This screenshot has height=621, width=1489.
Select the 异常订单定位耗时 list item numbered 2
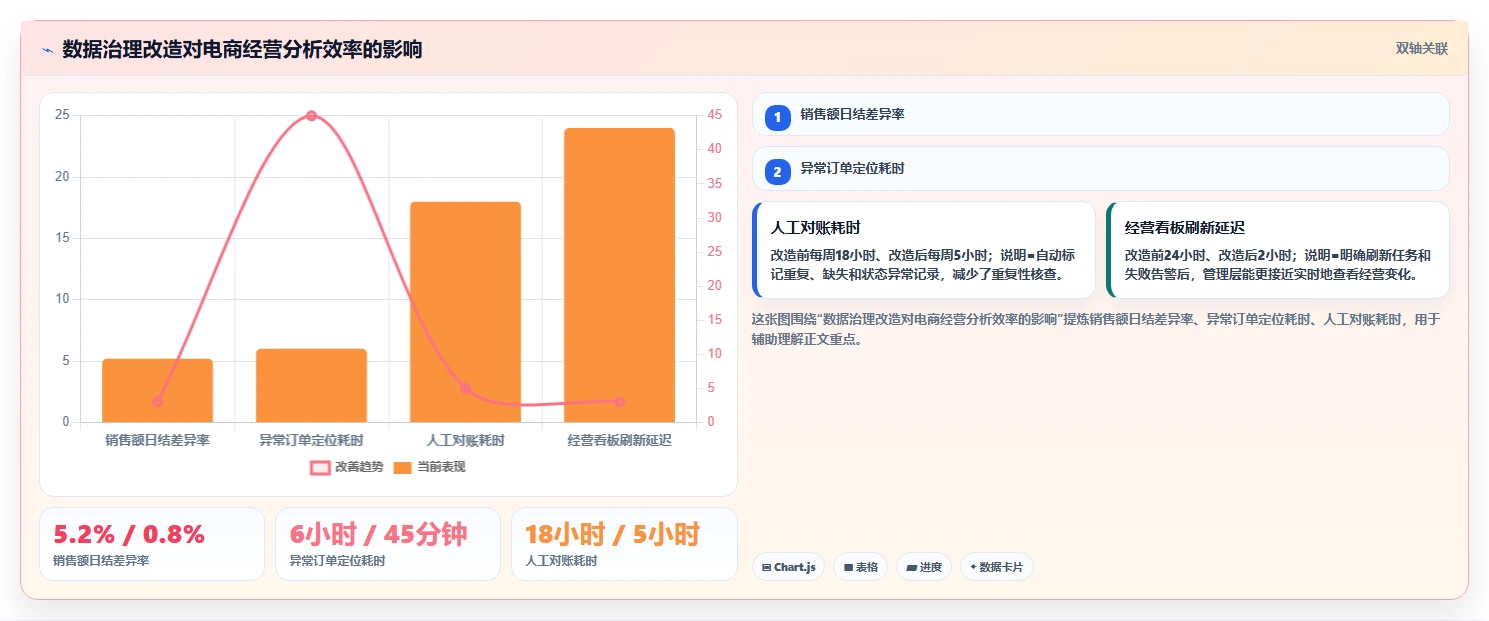pyautogui.click(x=1100, y=169)
